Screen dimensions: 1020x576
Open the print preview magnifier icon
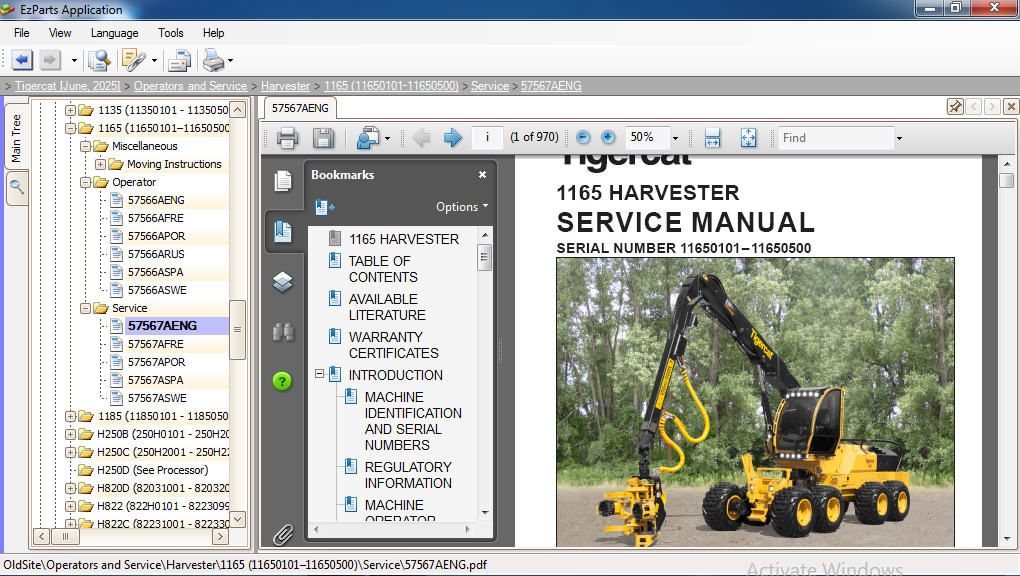tap(100, 61)
